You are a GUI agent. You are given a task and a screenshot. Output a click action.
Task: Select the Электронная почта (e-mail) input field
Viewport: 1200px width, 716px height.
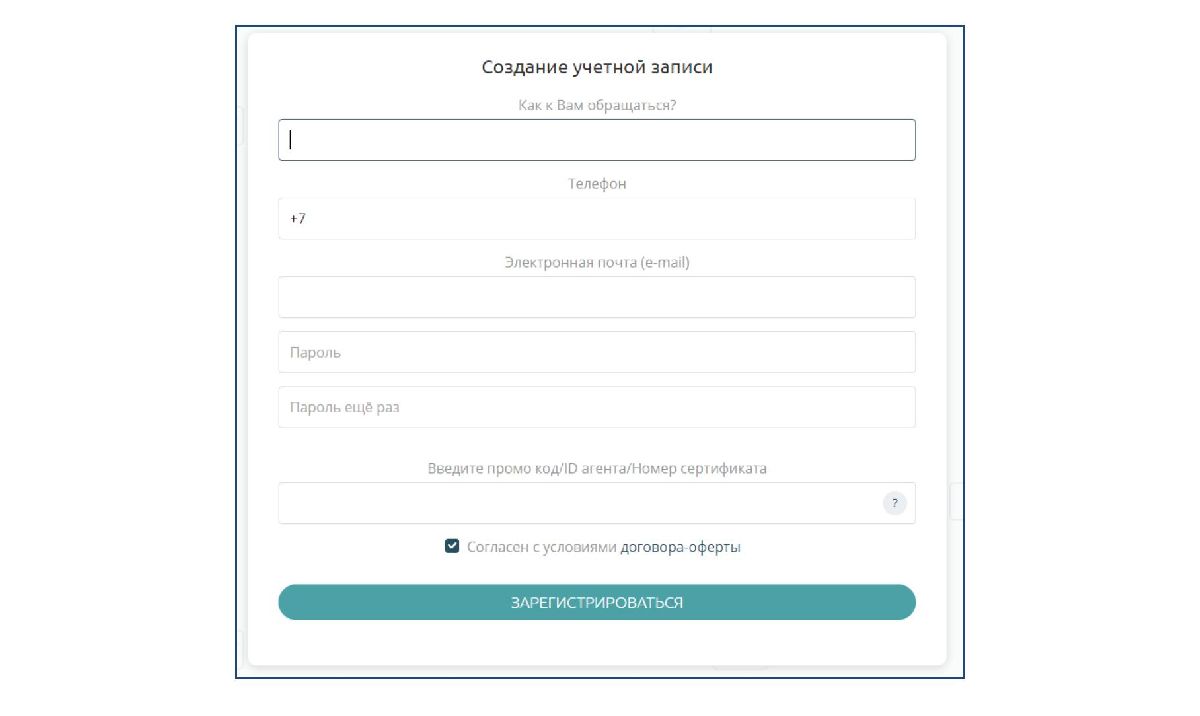tap(597, 297)
